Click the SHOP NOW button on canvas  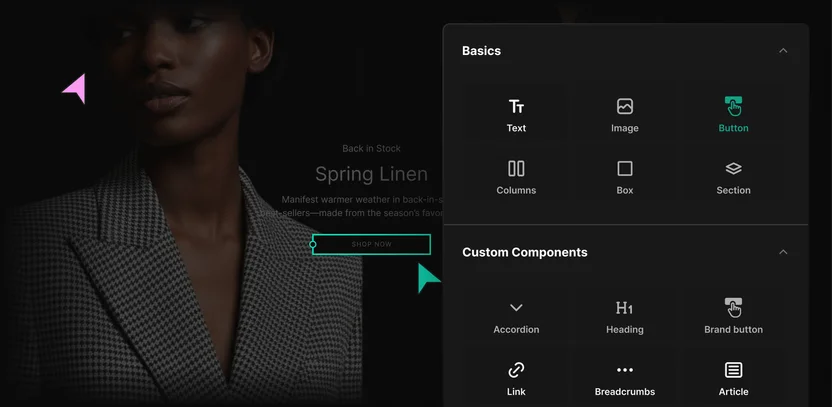coord(371,244)
